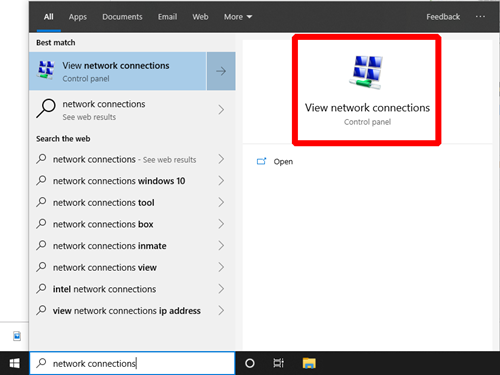The image size is (500, 375).
Task: Expand 'network connections See web results' large chevron
Action: 221,110
